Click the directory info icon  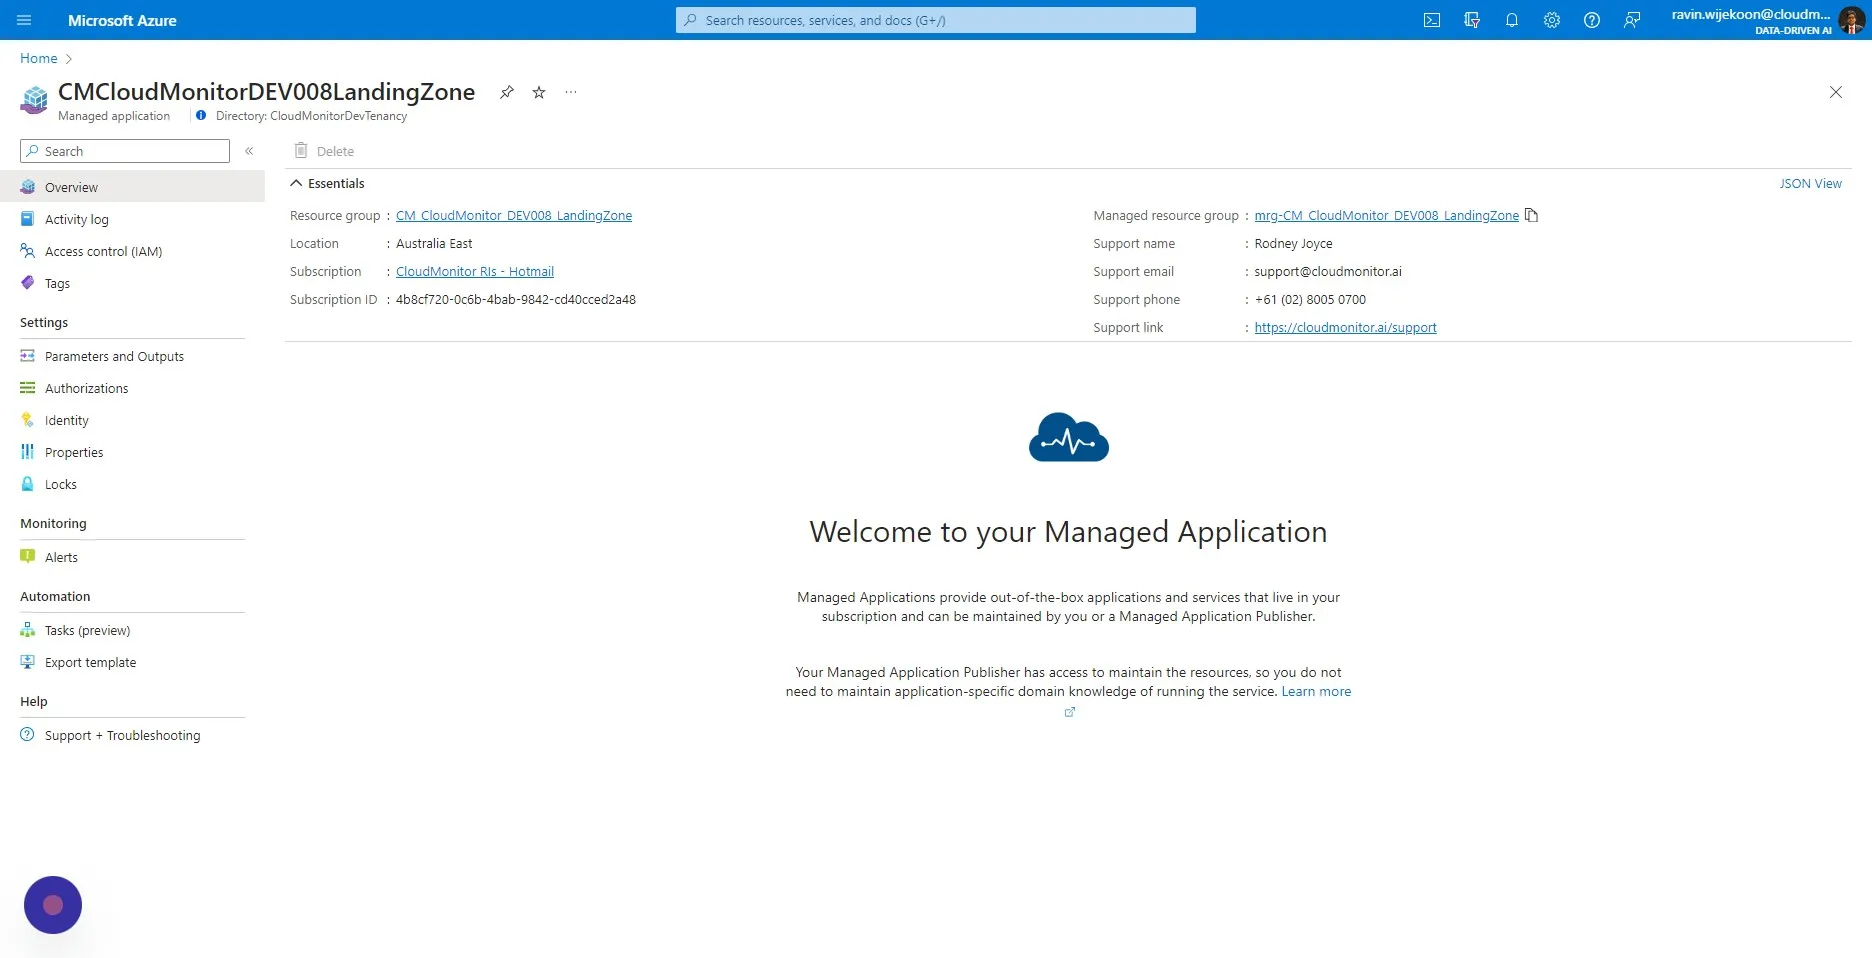[x=201, y=116]
